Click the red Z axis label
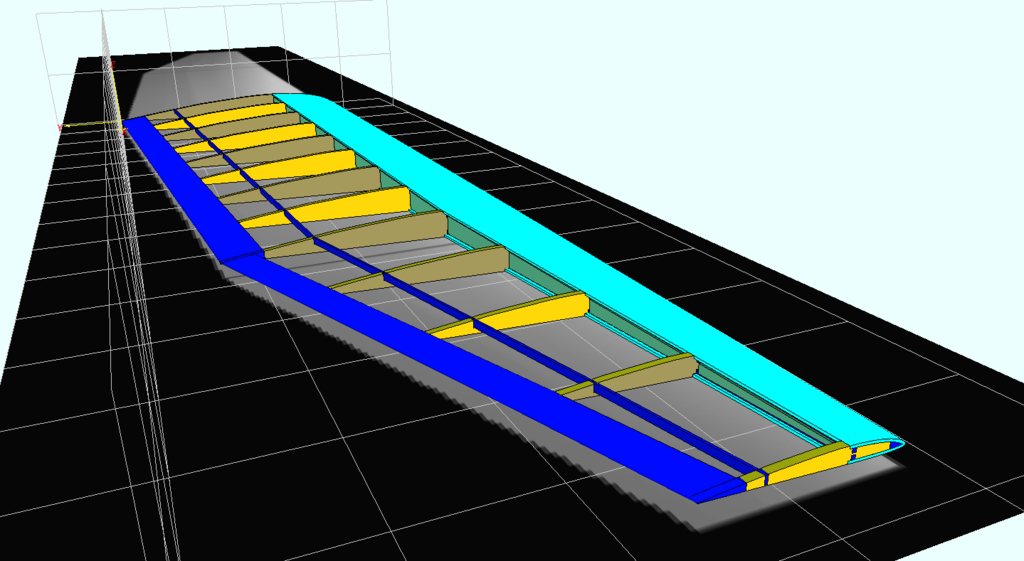 click(112, 64)
